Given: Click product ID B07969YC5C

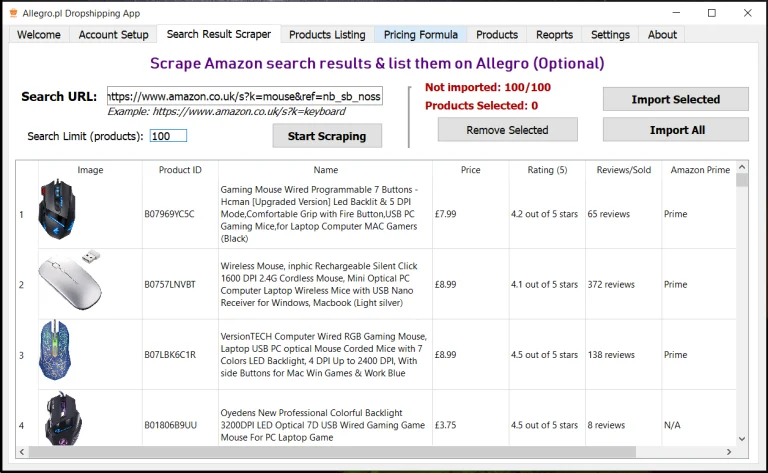Looking at the screenshot, I should click(169, 214).
